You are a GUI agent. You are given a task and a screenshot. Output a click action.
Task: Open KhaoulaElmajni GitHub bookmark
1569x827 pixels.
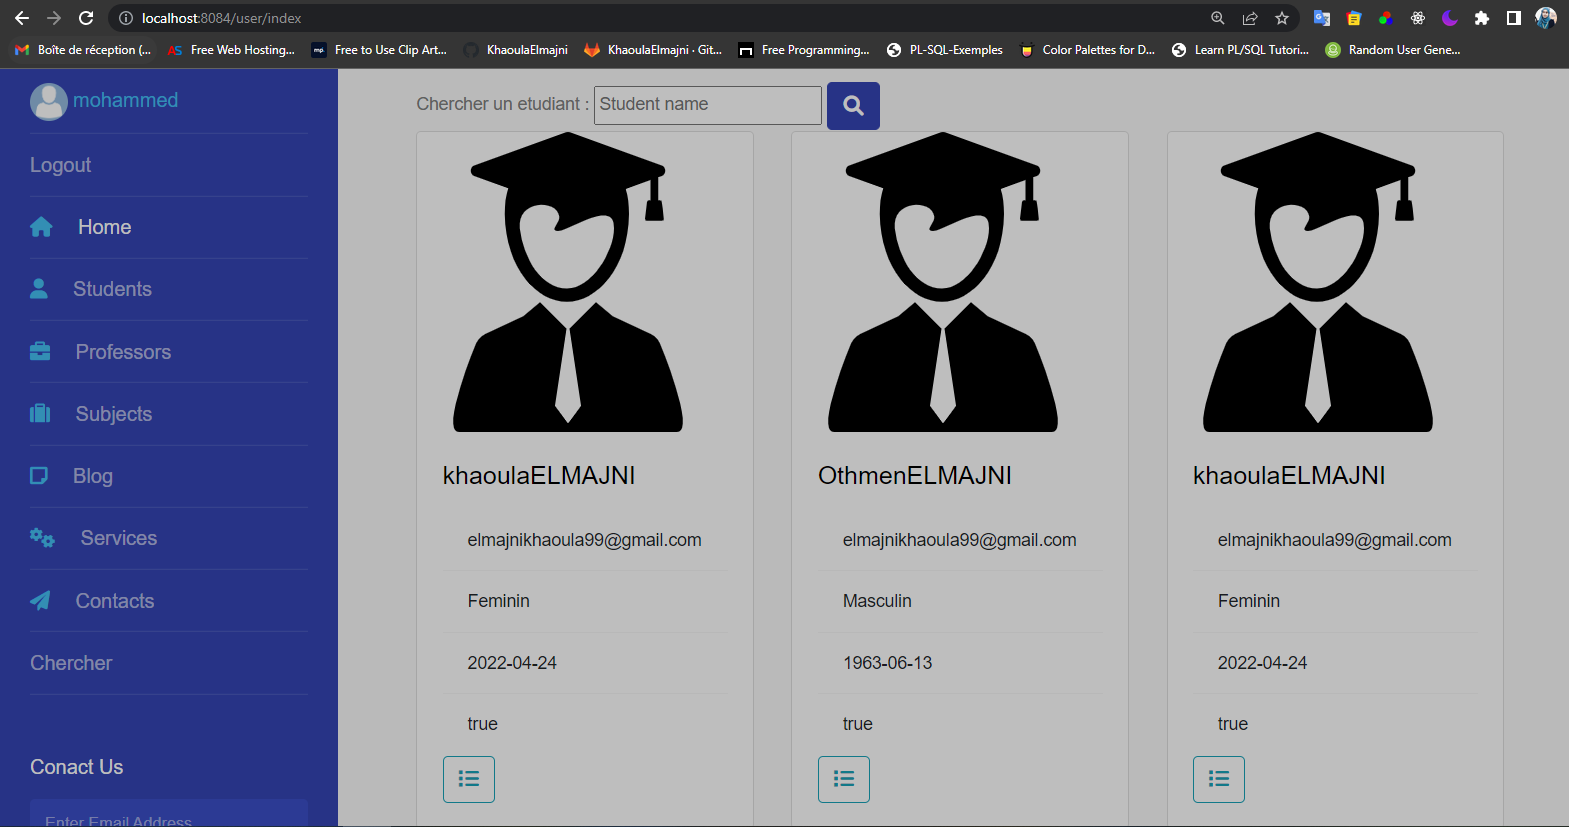pyautogui.click(x=516, y=50)
